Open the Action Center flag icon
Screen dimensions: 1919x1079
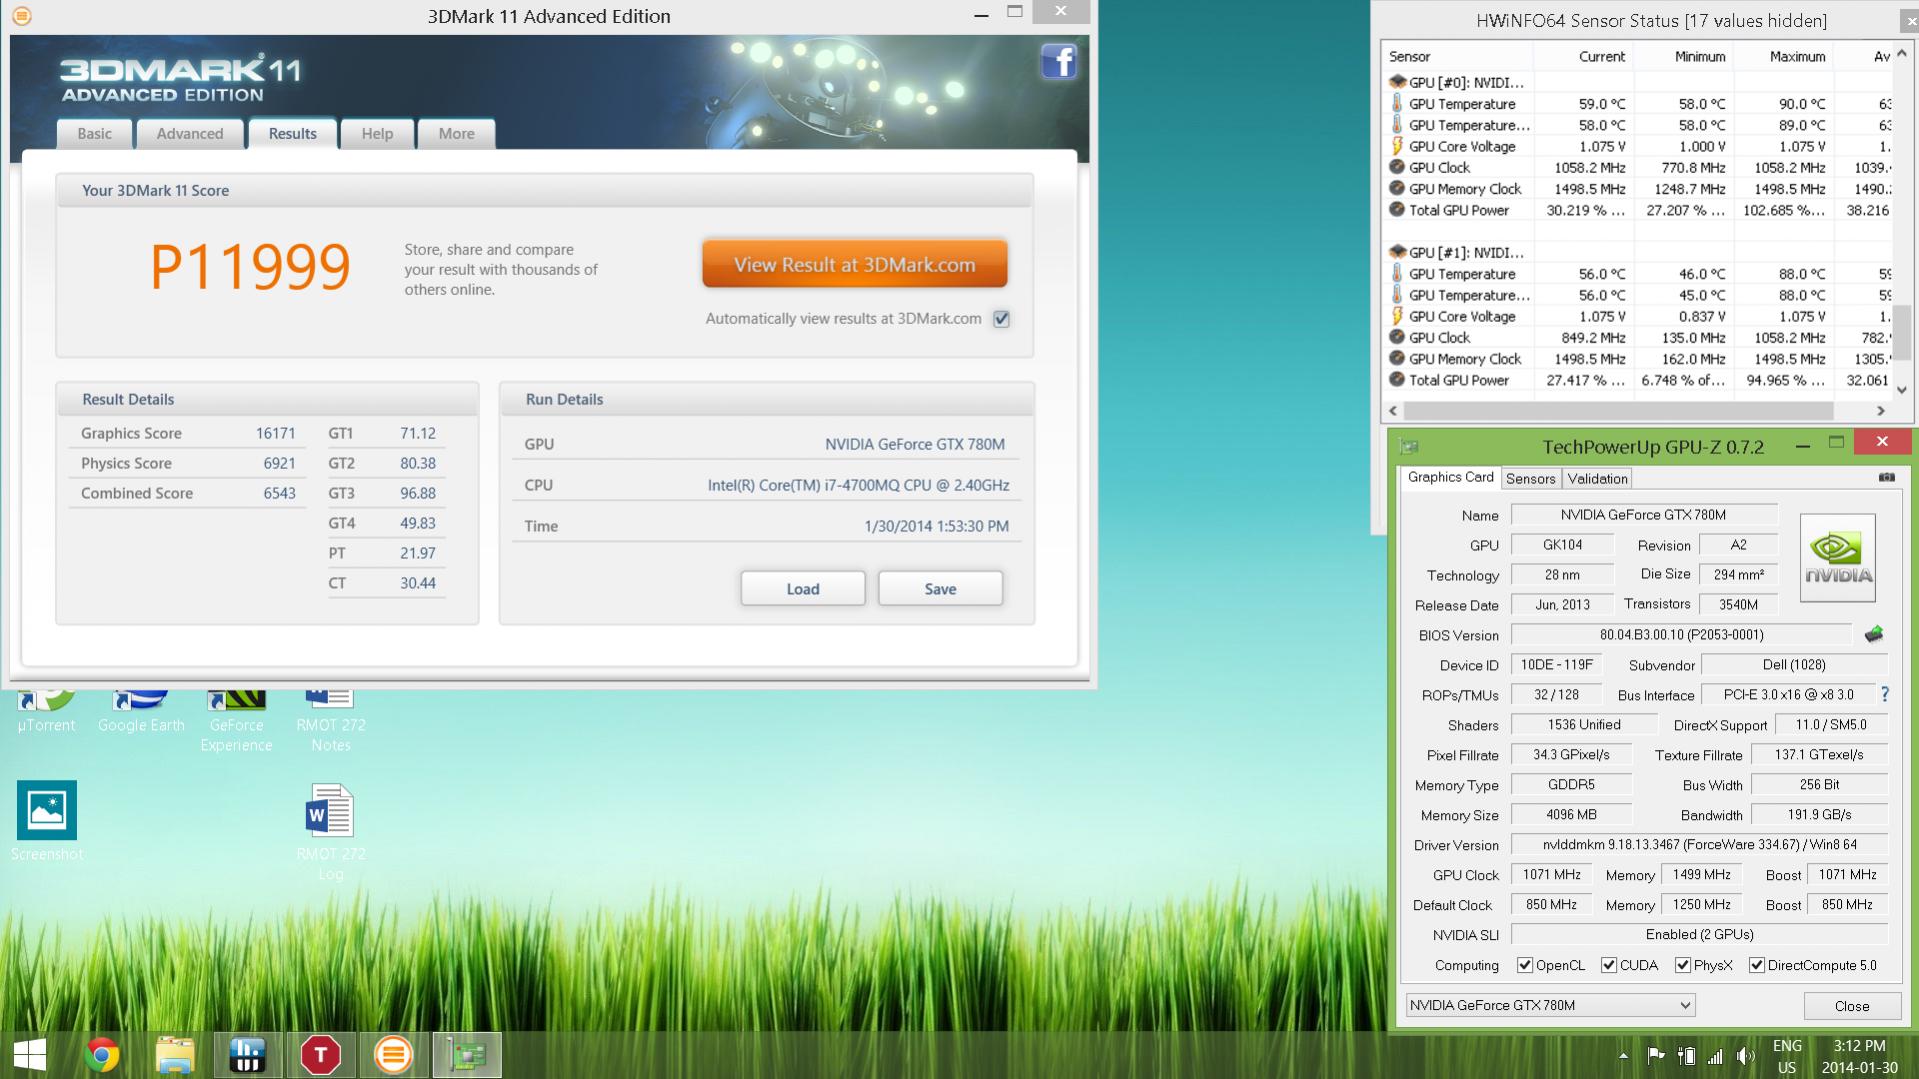click(1655, 1055)
